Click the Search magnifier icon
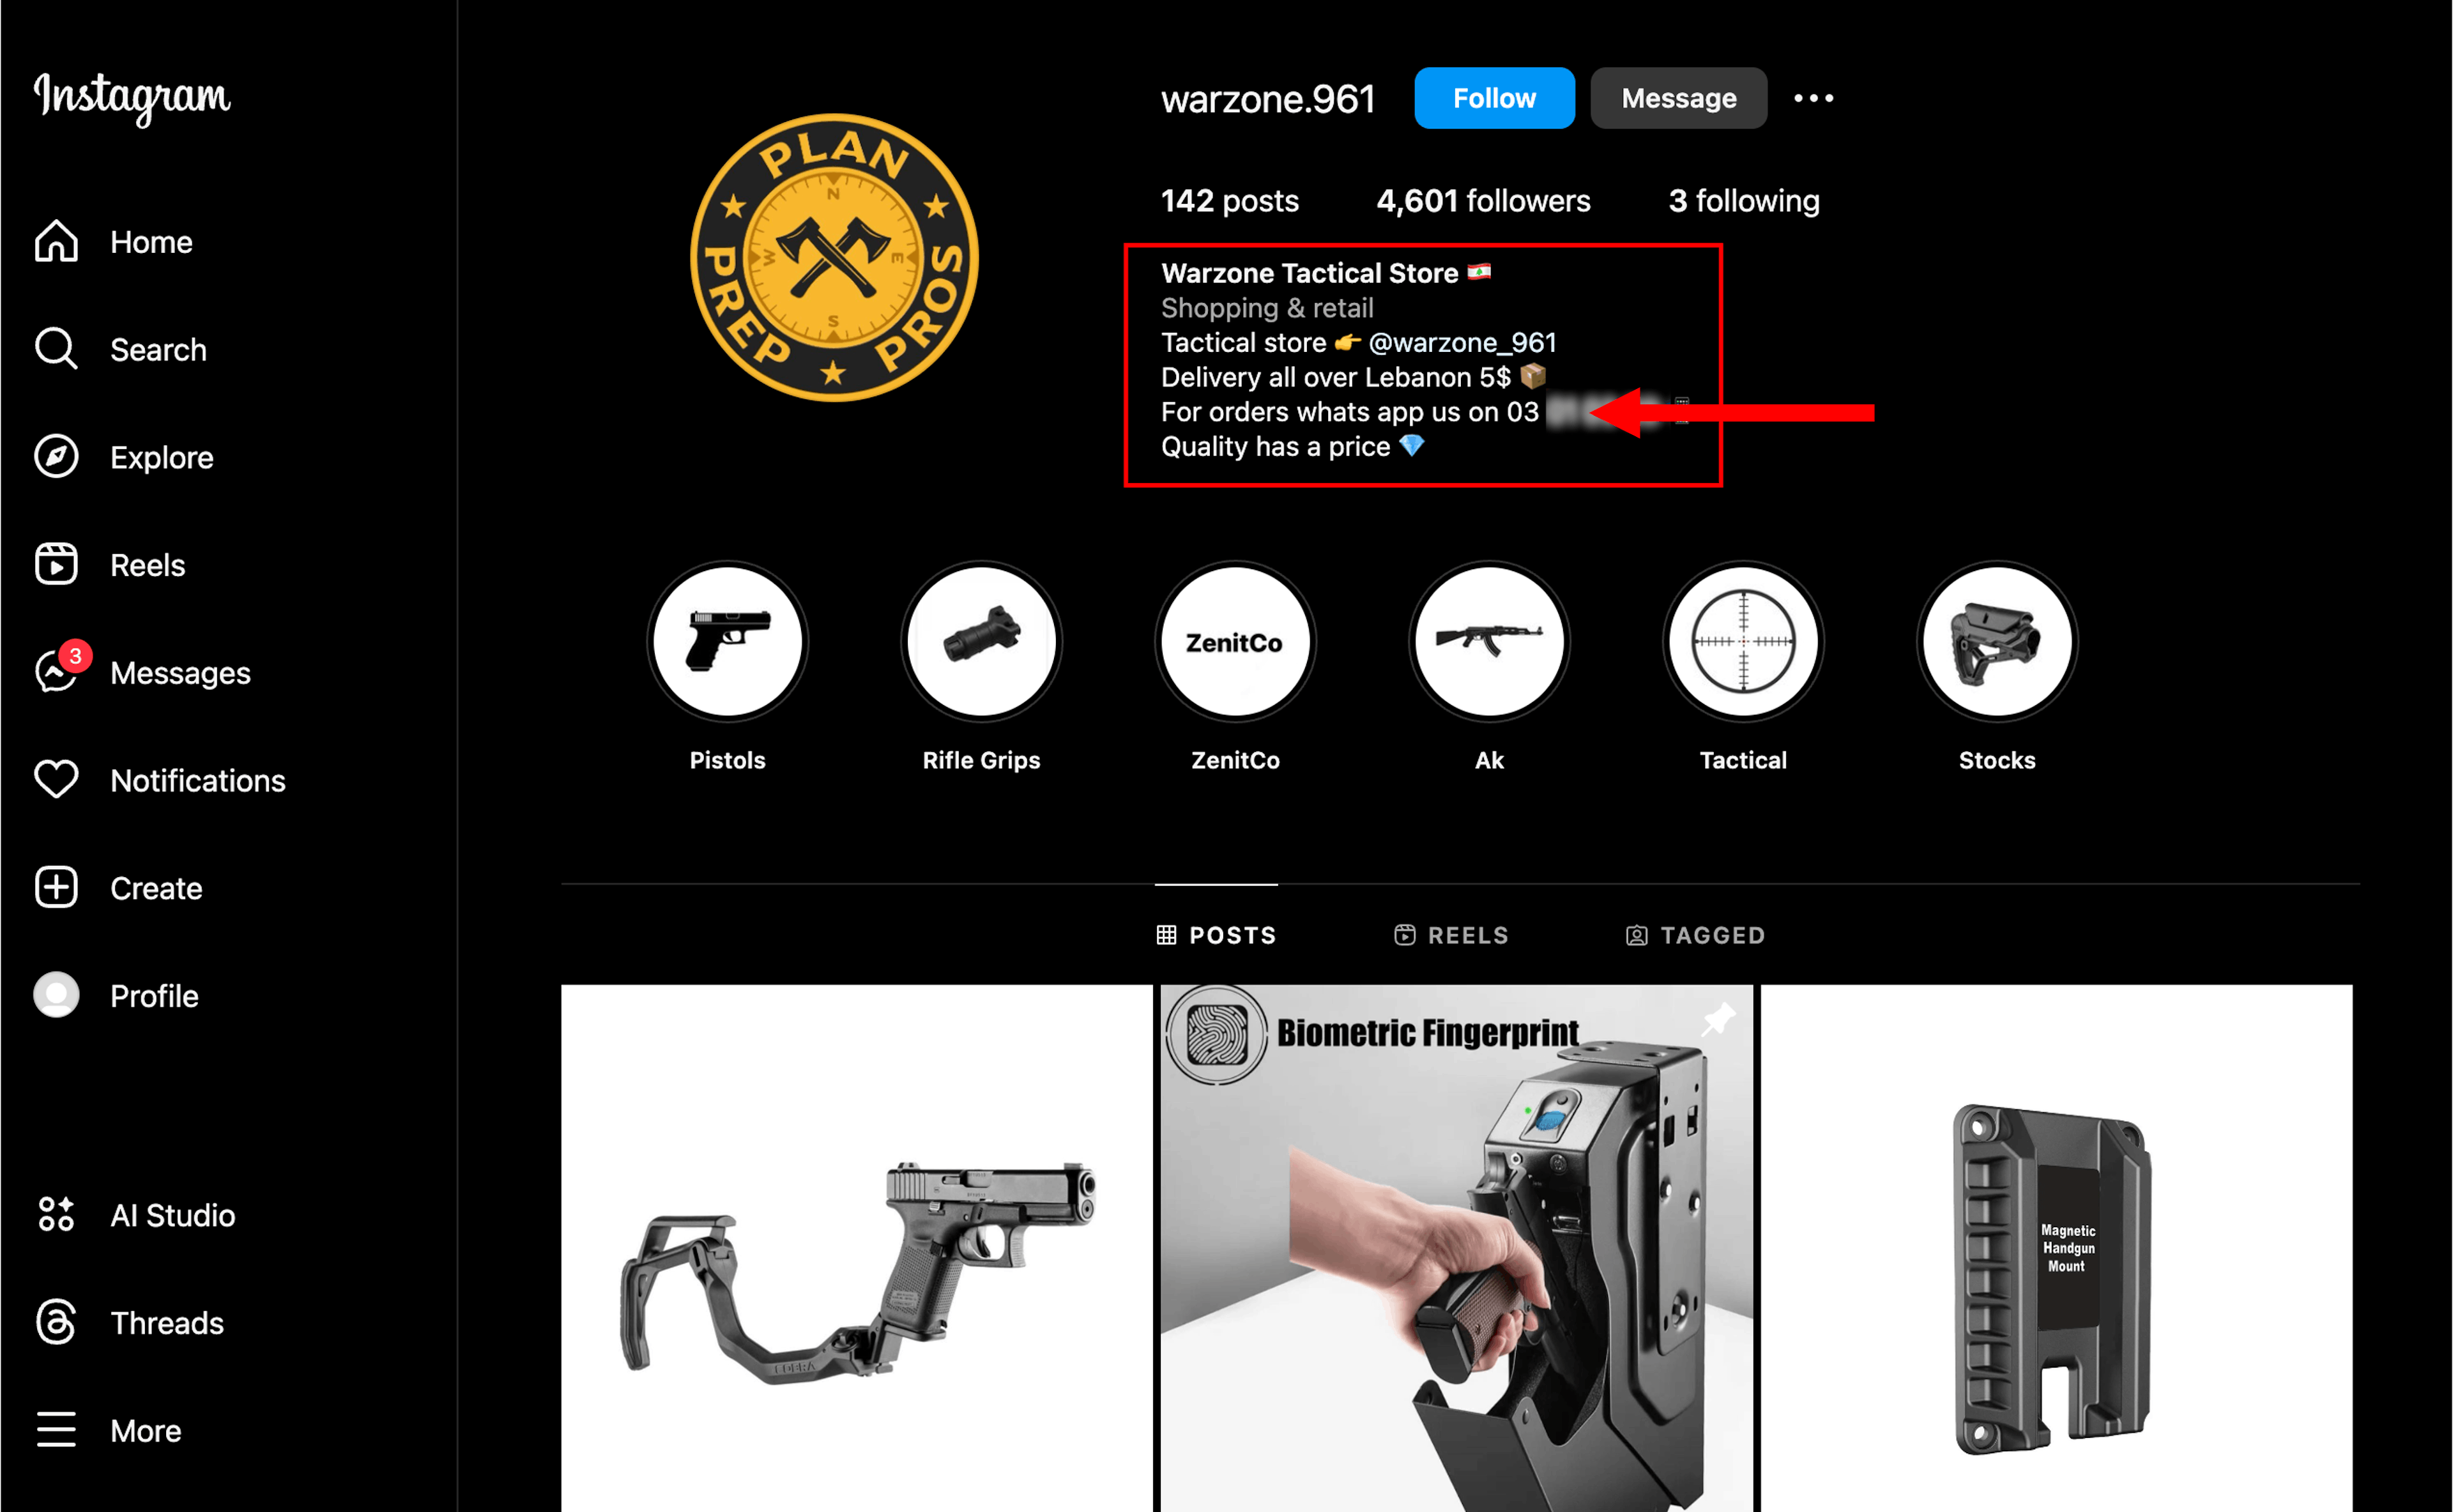2453x1512 pixels. pyautogui.click(x=56, y=349)
